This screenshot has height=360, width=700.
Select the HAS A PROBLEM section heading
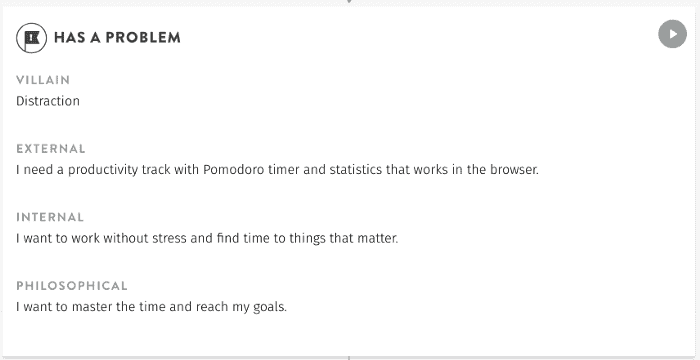click(117, 38)
